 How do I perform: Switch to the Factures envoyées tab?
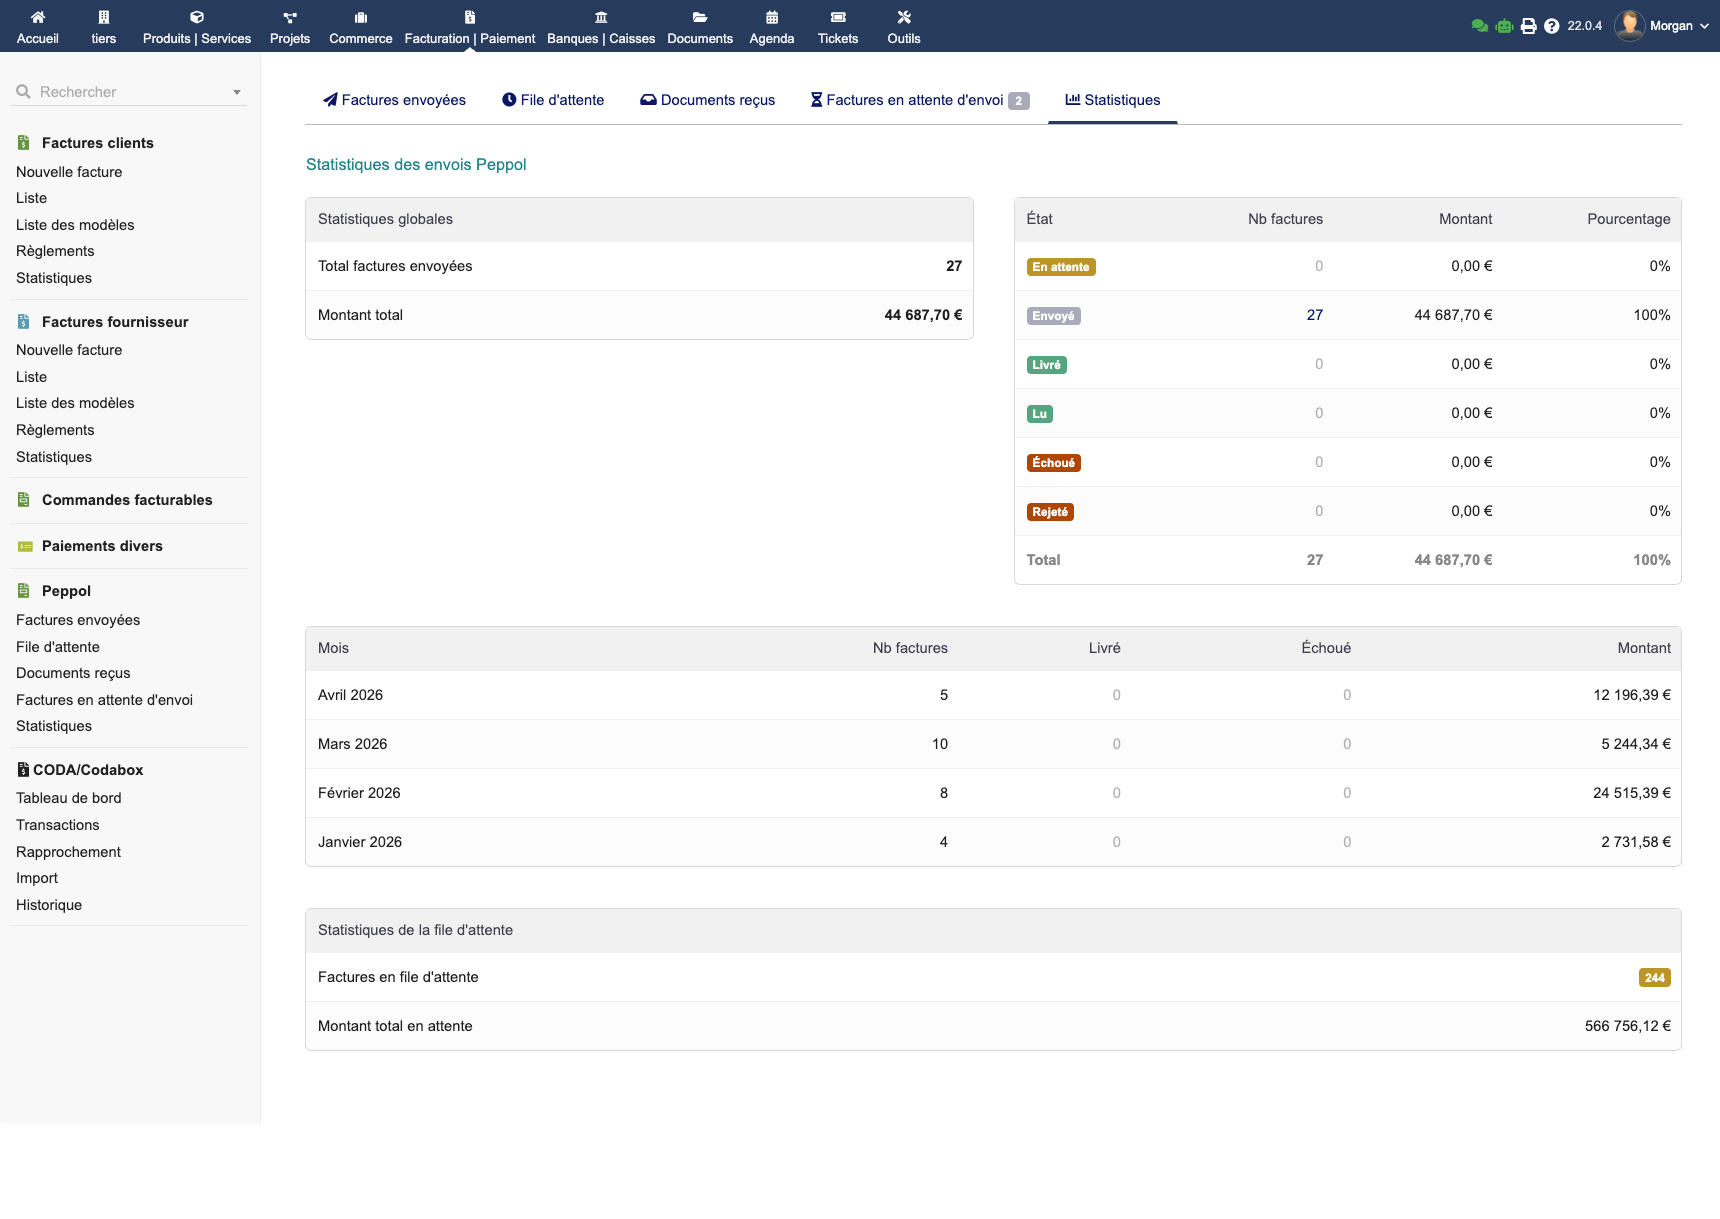(394, 100)
